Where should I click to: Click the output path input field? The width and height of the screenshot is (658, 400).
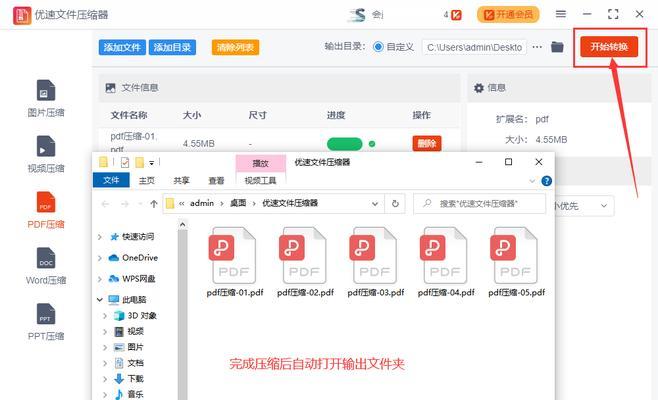[474, 47]
